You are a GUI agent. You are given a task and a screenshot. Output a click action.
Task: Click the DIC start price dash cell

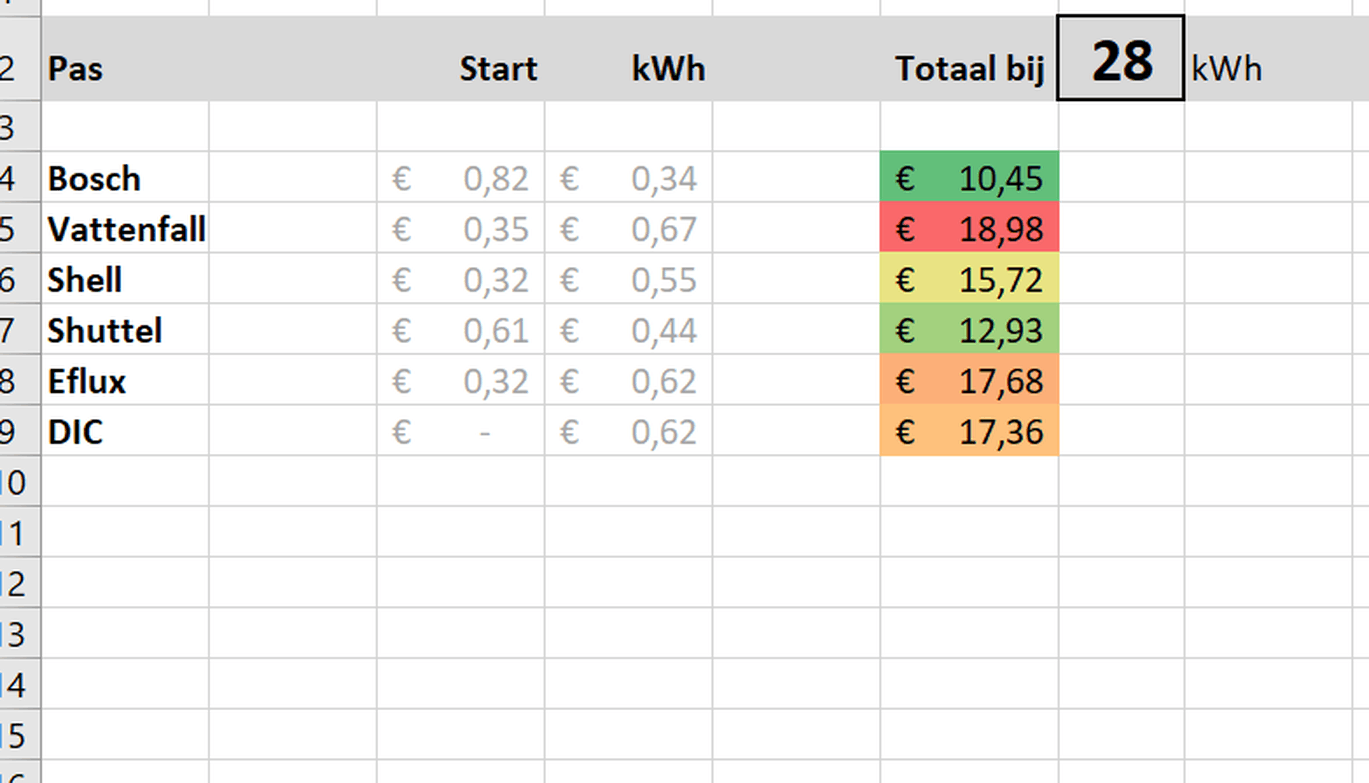pos(461,431)
